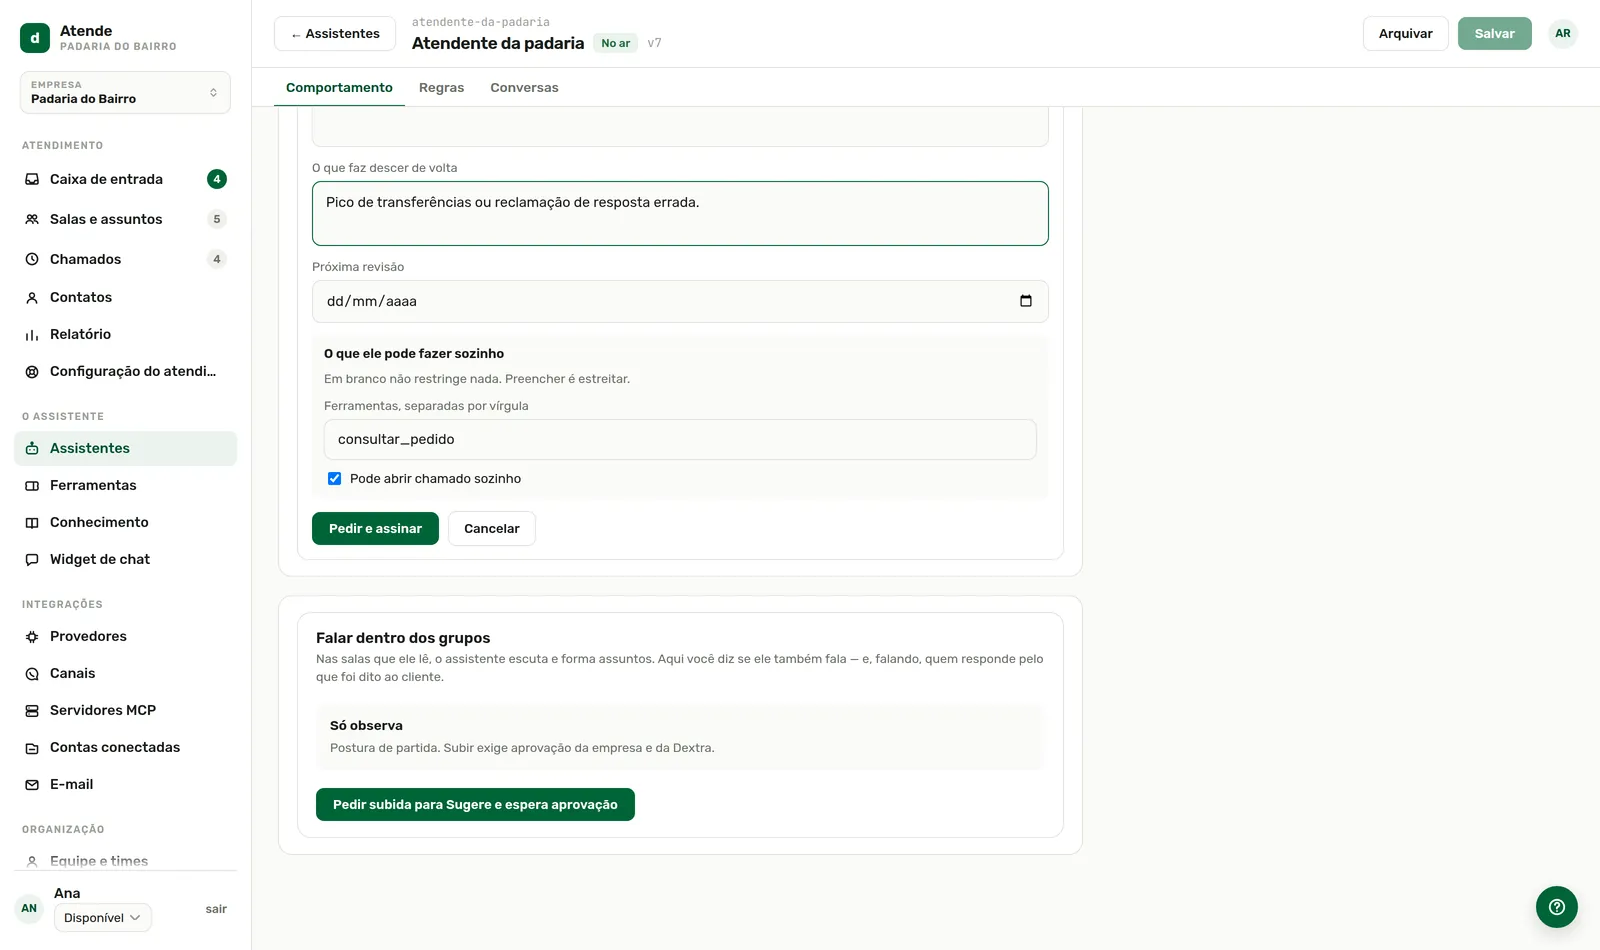Click the Conhecimento book icon
Viewport: 1600px width, 950px height.
(x=32, y=522)
